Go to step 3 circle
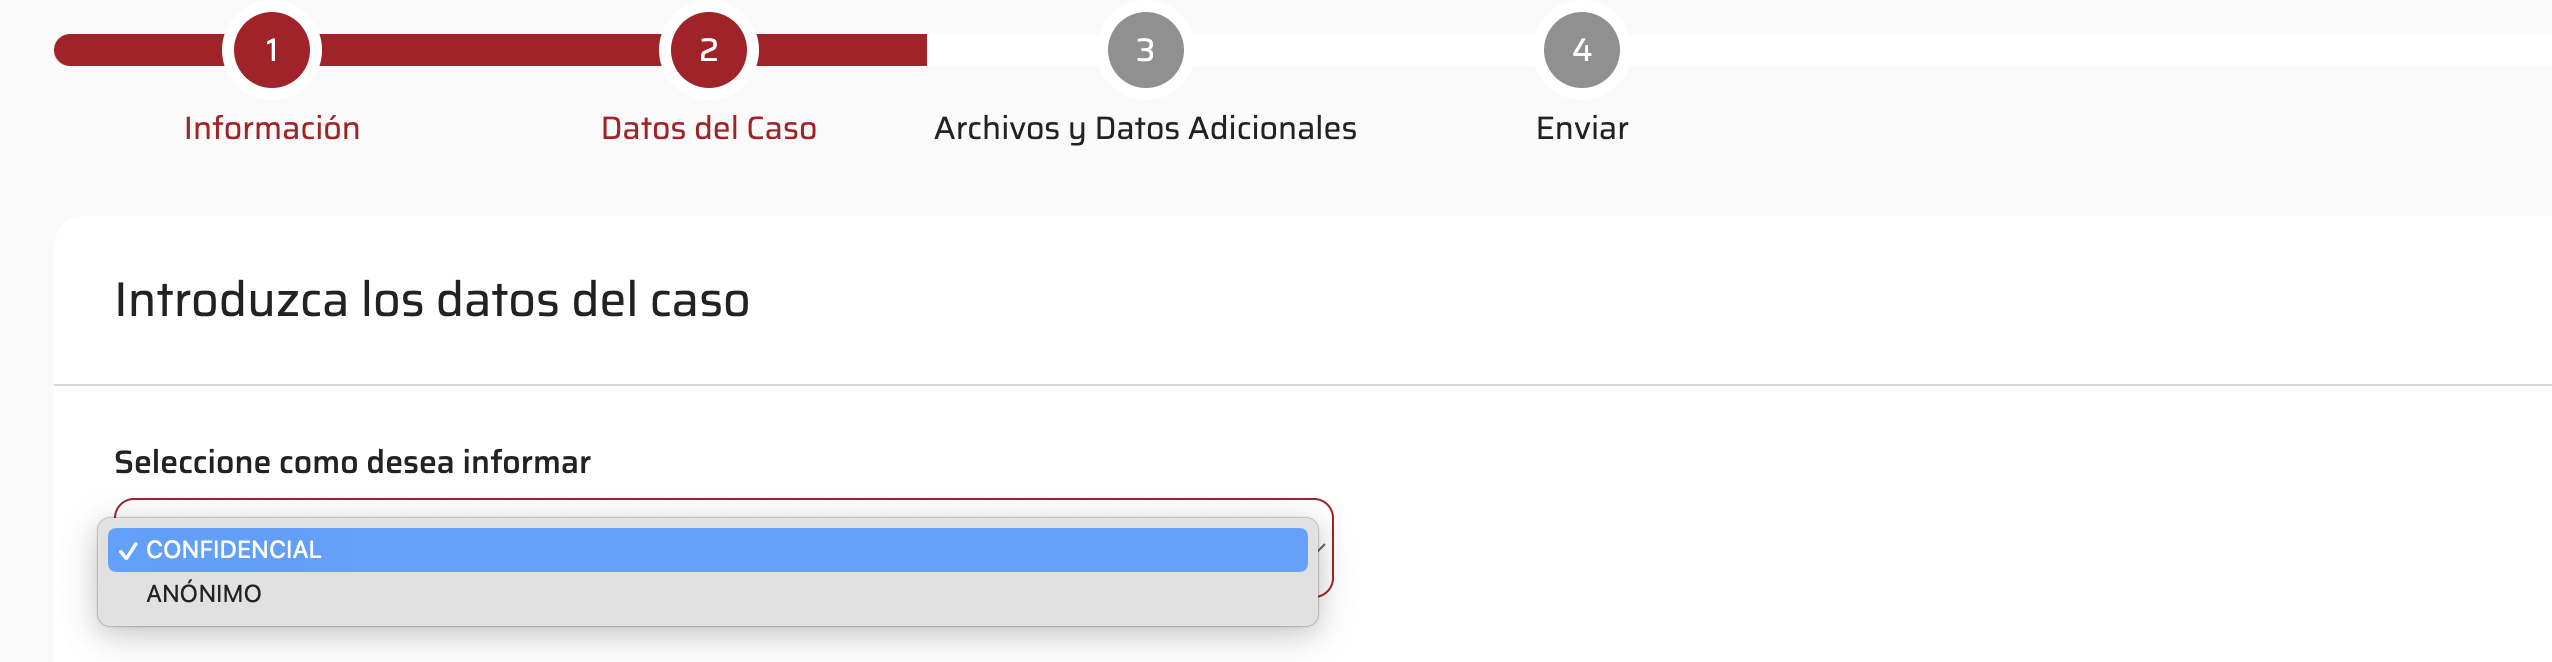 [x=1145, y=50]
